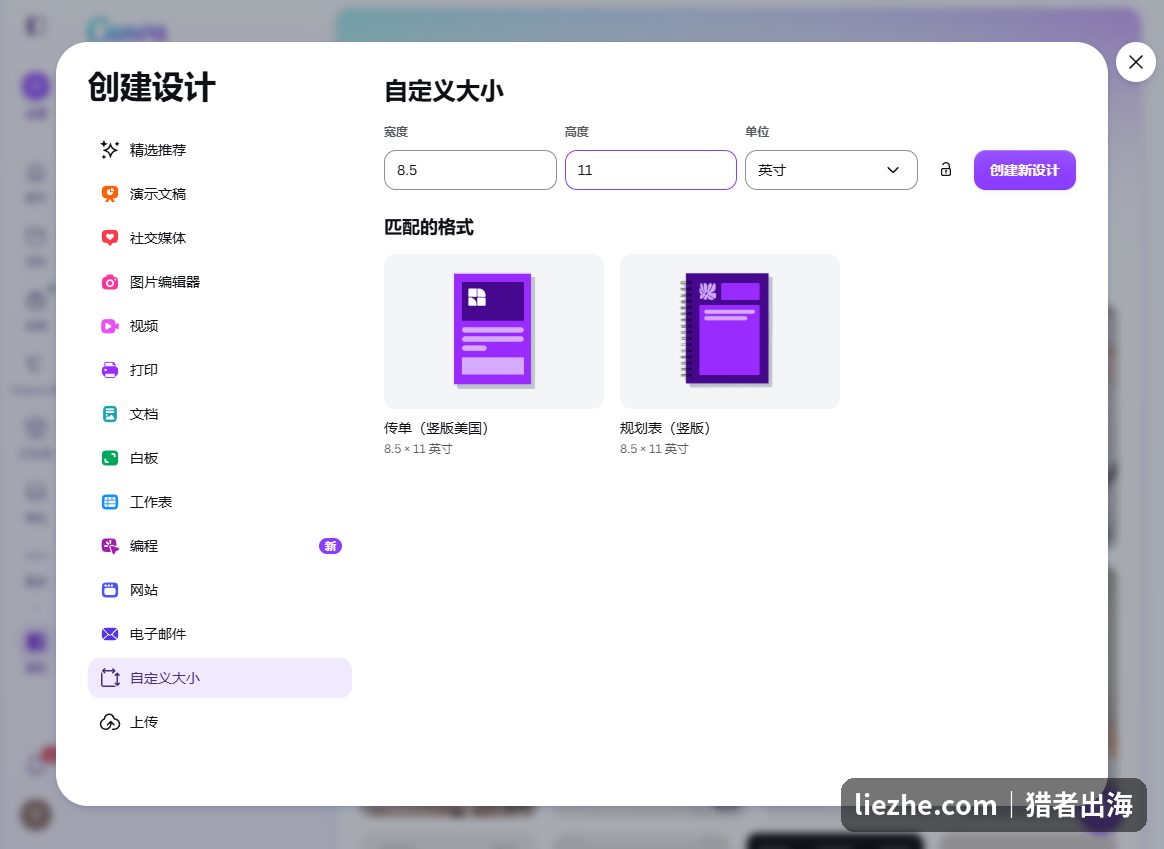
Task: Click the blue 工作表 sheet icon
Action: point(110,502)
